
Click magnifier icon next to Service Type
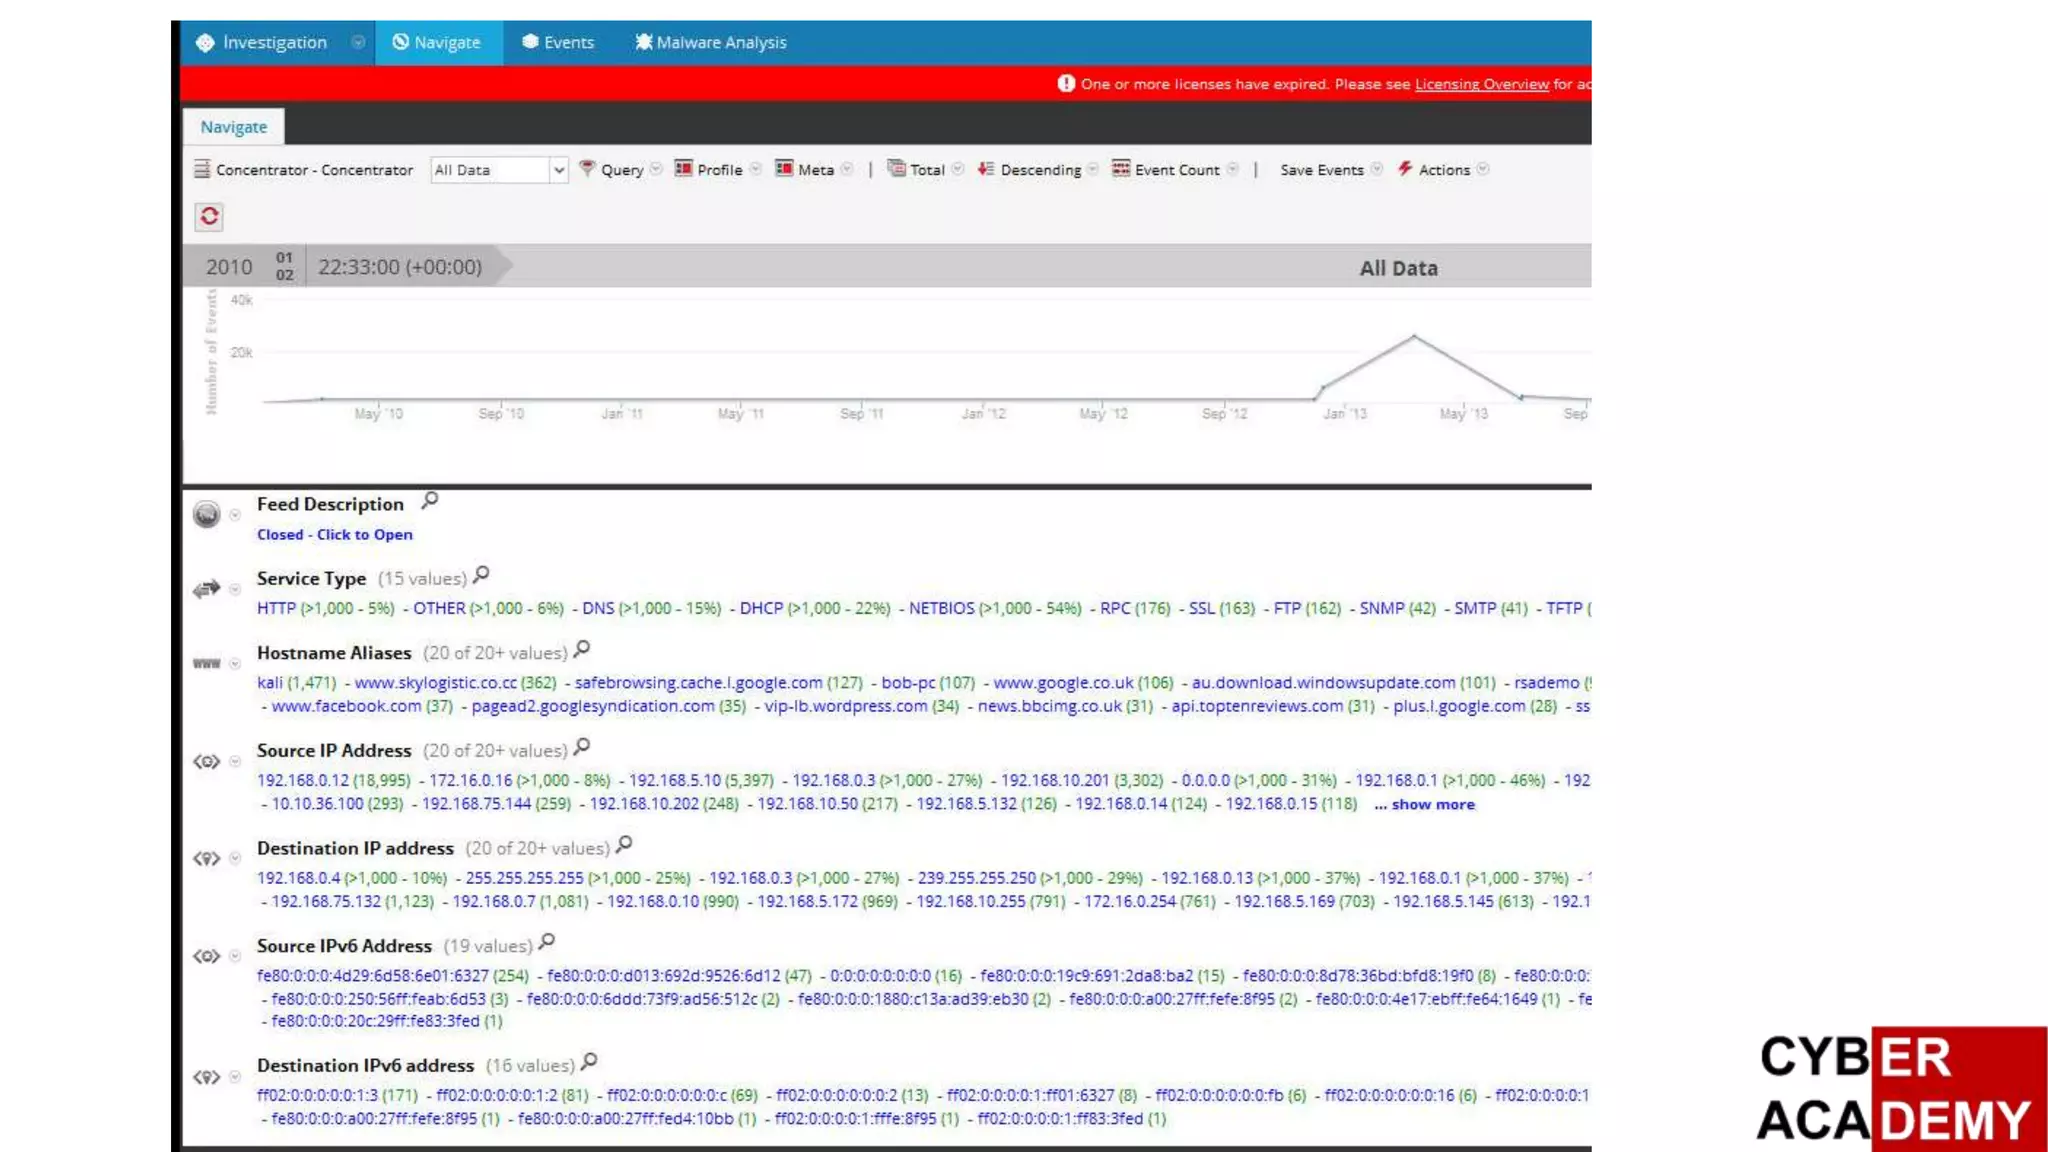(x=482, y=575)
